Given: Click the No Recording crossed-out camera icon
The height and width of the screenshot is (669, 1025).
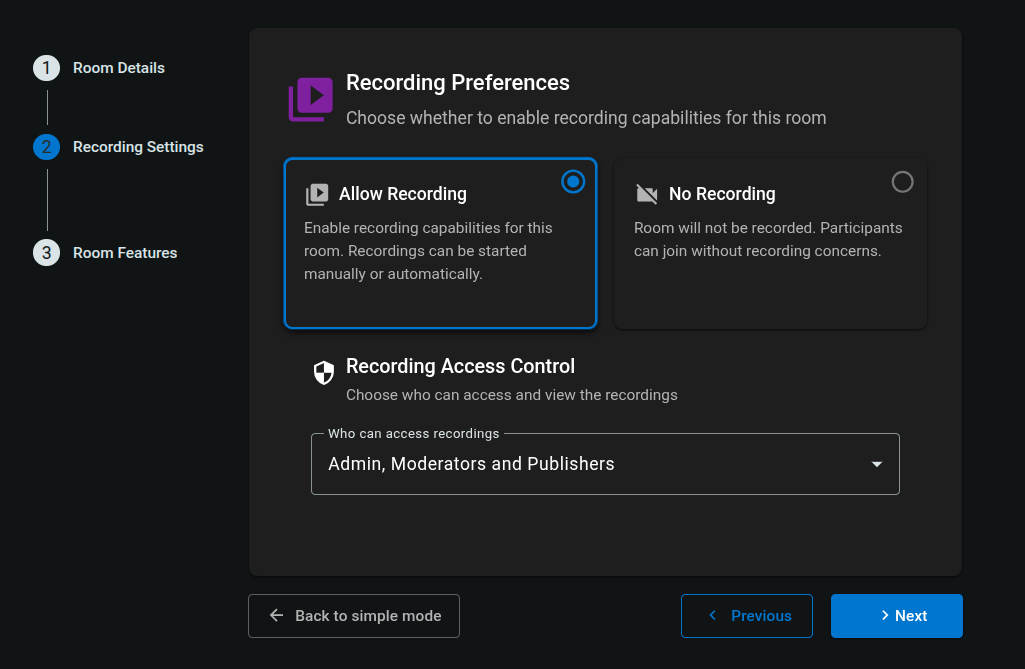Looking at the screenshot, I should coord(647,195).
